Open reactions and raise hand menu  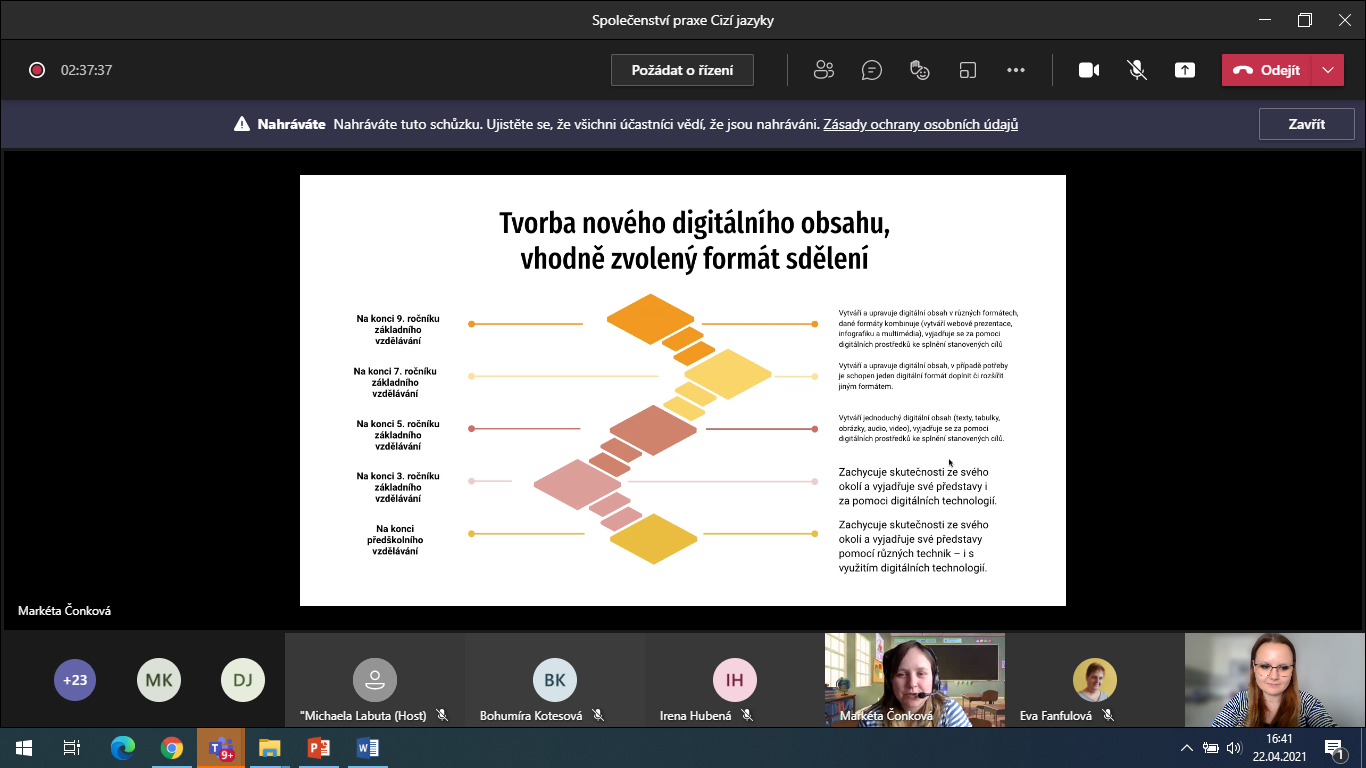click(920, 70)
